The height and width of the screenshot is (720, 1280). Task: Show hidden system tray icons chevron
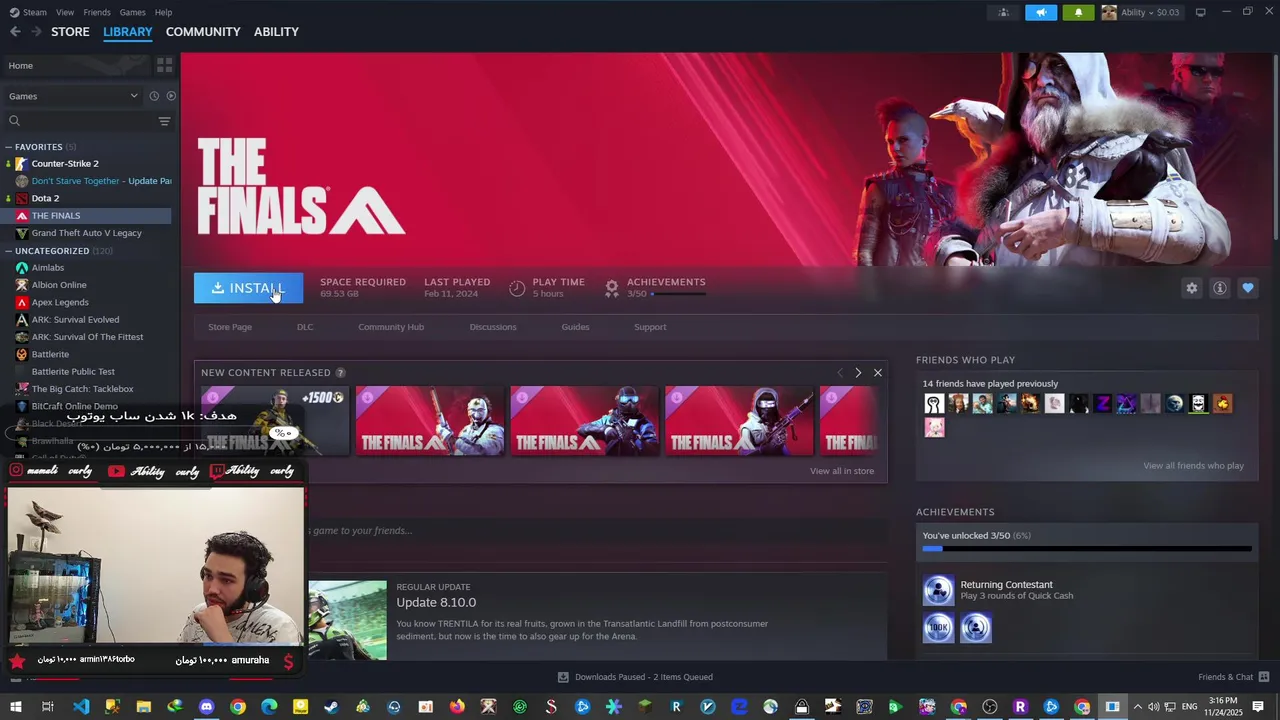1137,707
